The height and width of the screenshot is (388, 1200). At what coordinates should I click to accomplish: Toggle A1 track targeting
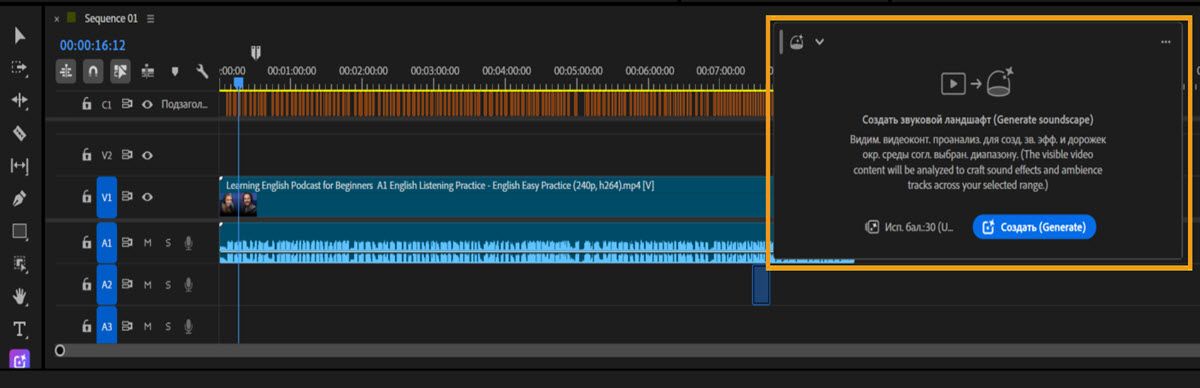(107, 243)
